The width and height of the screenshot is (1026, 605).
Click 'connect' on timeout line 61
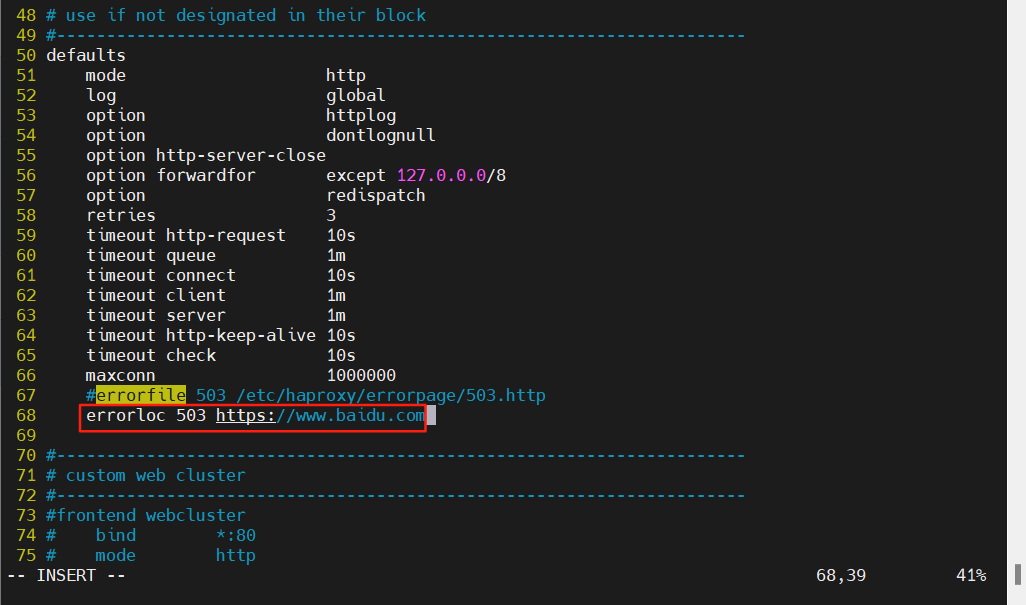click(x=200, y=275)
